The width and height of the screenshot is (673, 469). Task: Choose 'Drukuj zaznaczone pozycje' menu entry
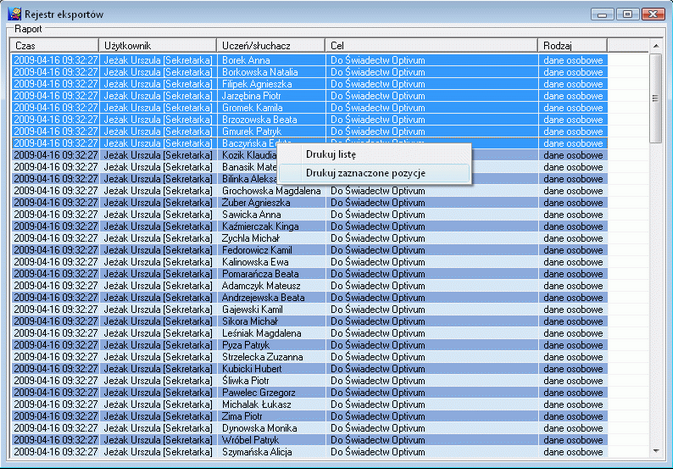[374, 173]
